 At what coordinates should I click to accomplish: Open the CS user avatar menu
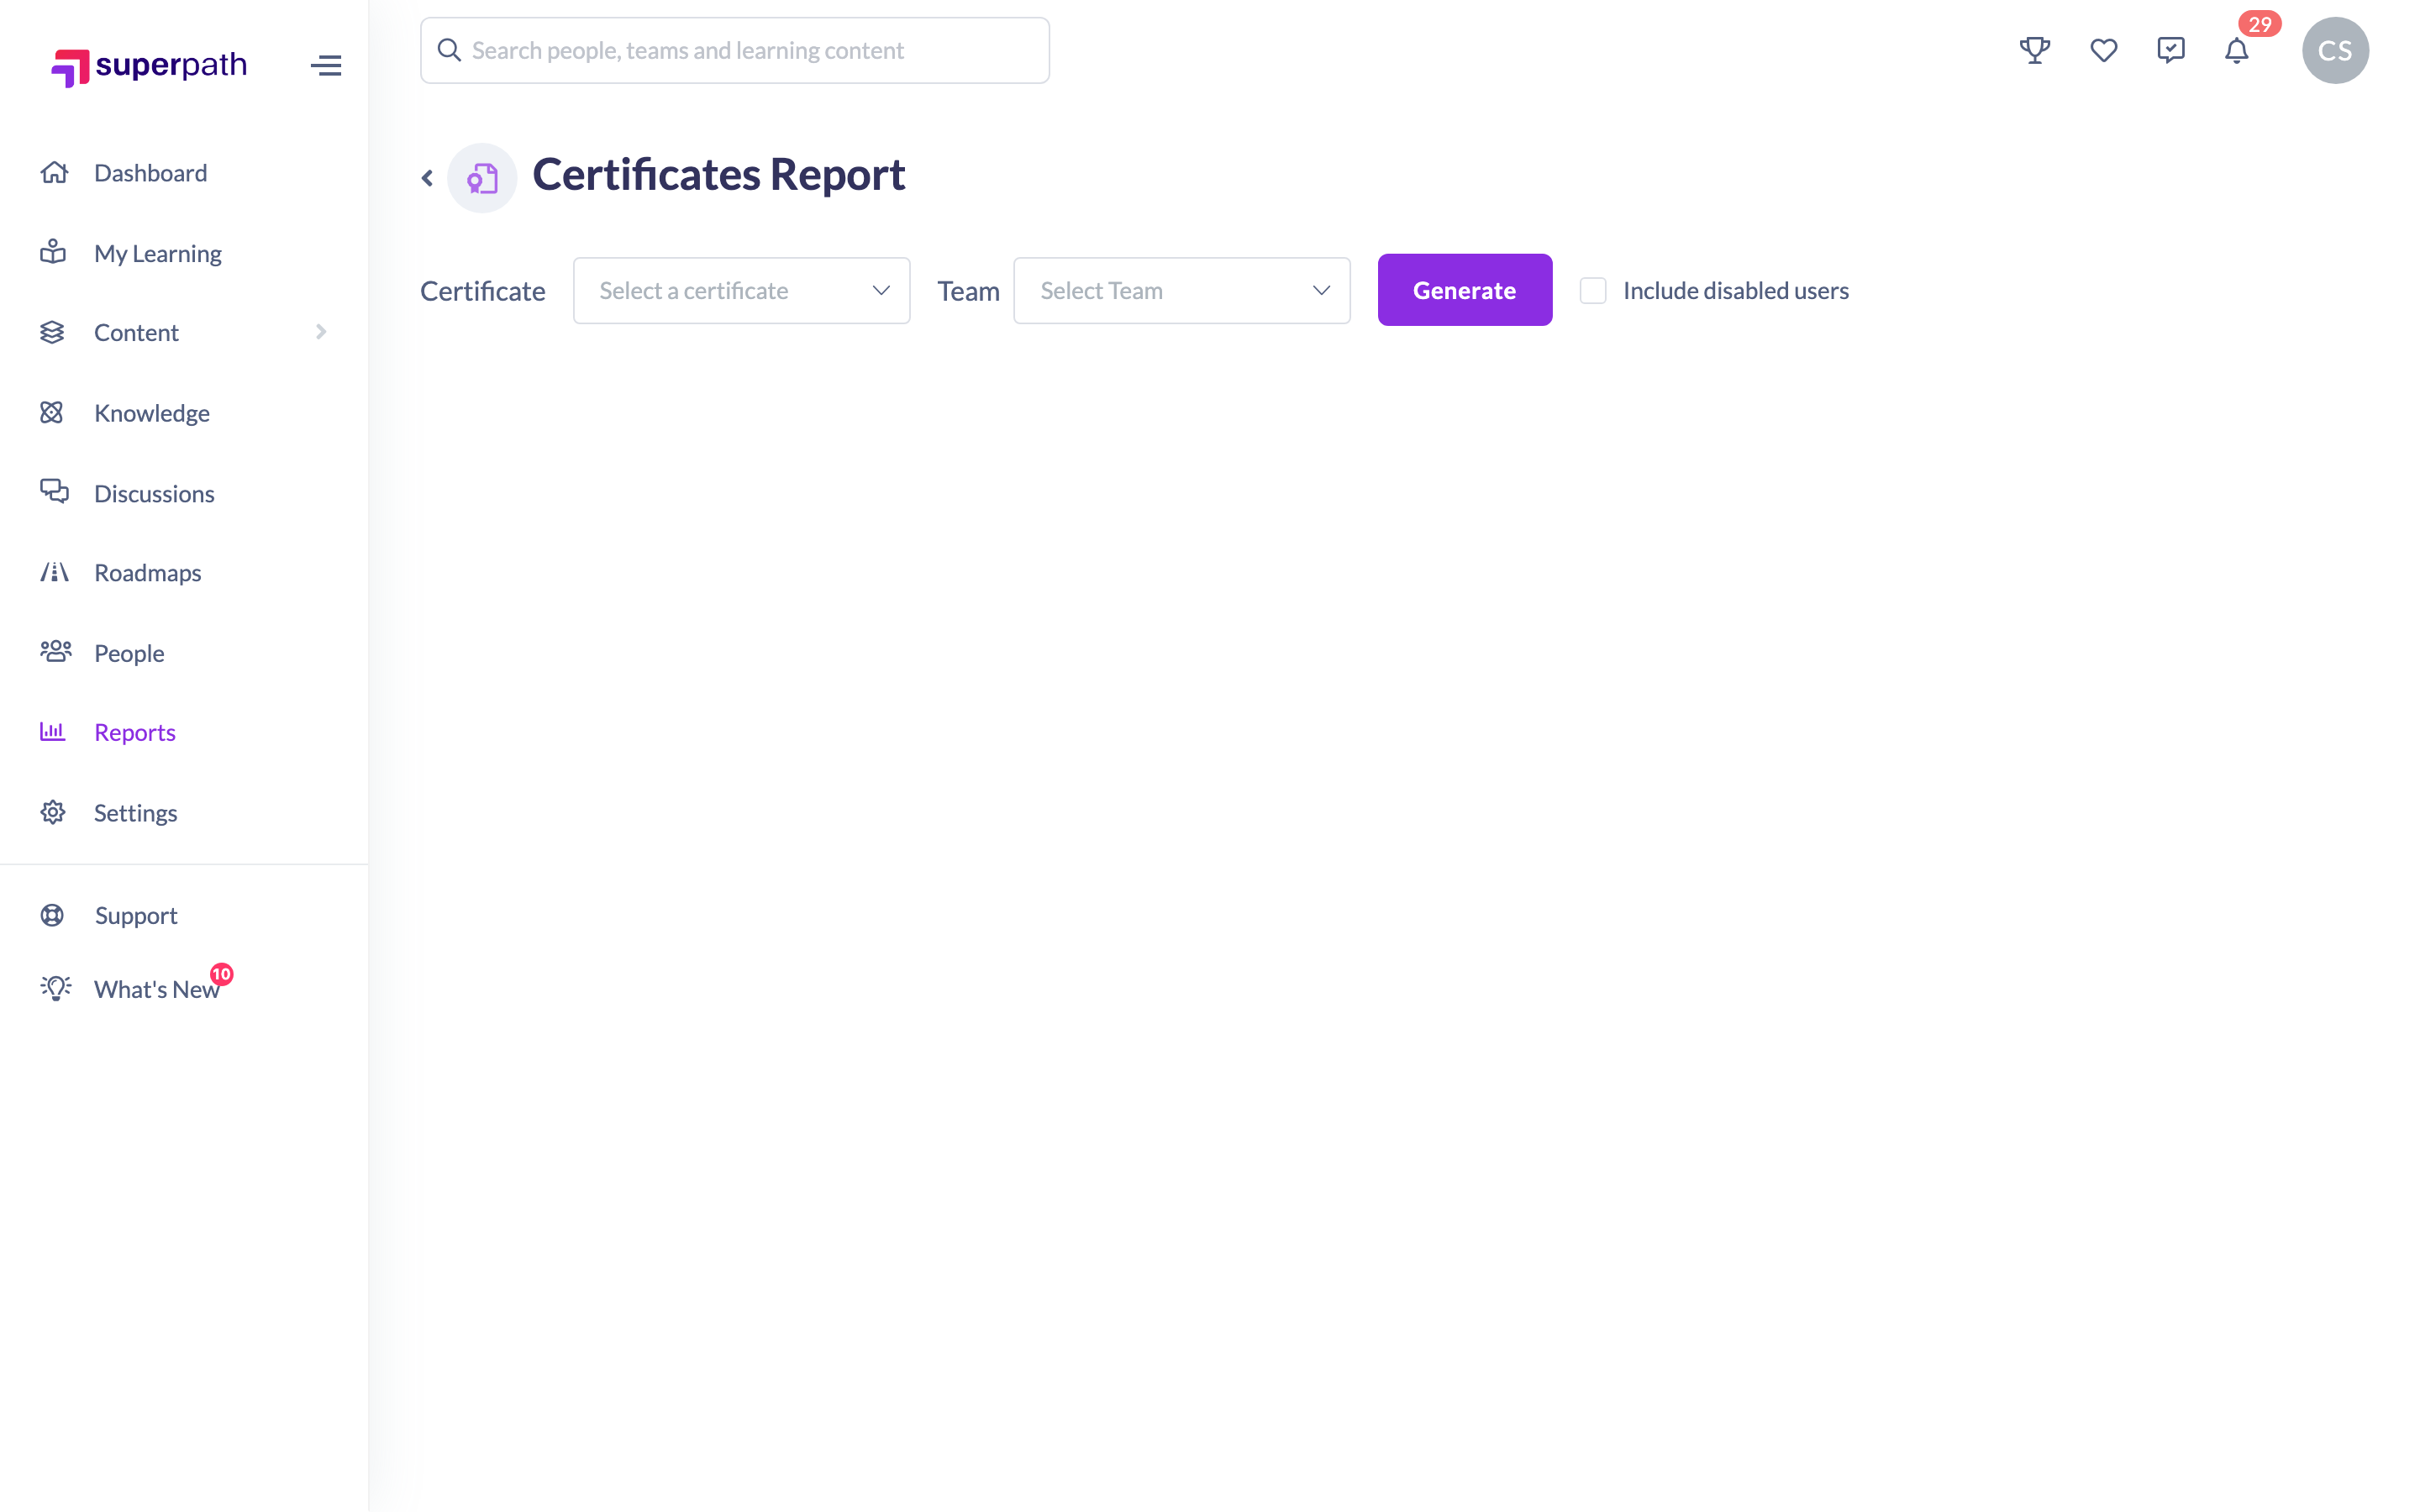click(2335, 50)
